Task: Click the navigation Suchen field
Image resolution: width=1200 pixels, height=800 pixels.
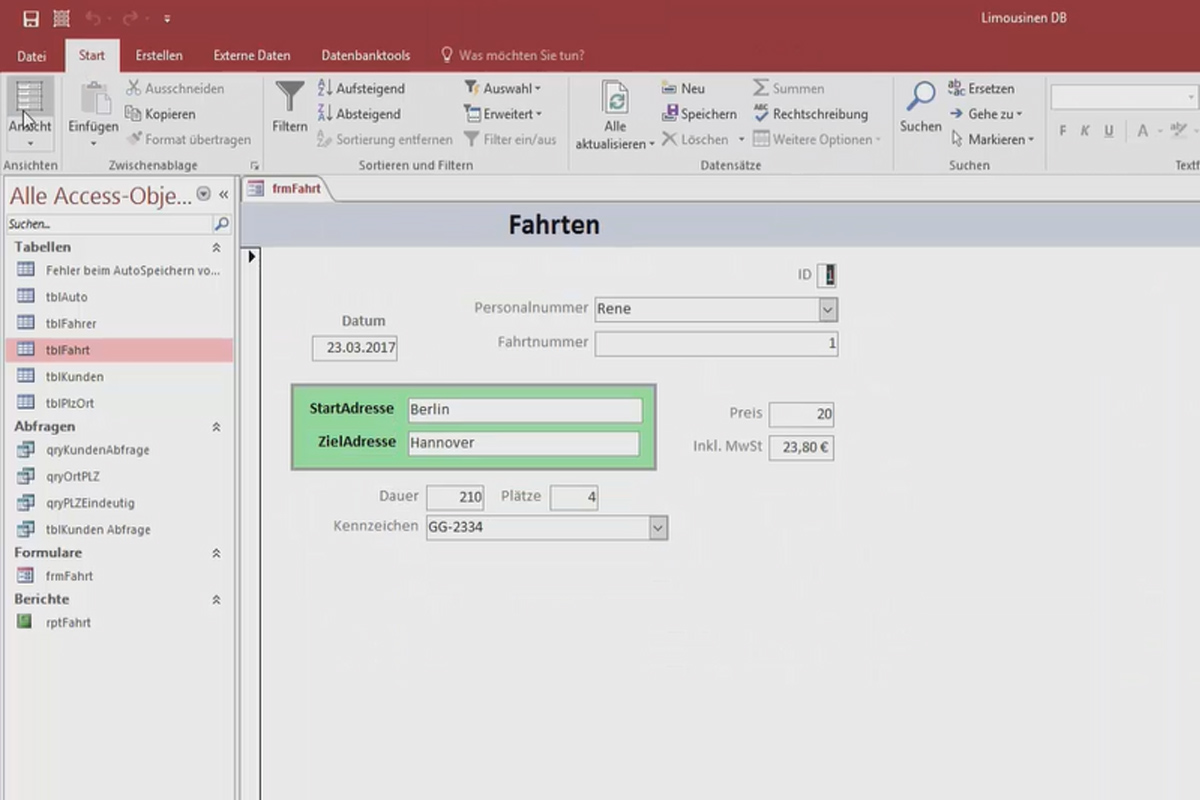Action: tap(110, 224)
